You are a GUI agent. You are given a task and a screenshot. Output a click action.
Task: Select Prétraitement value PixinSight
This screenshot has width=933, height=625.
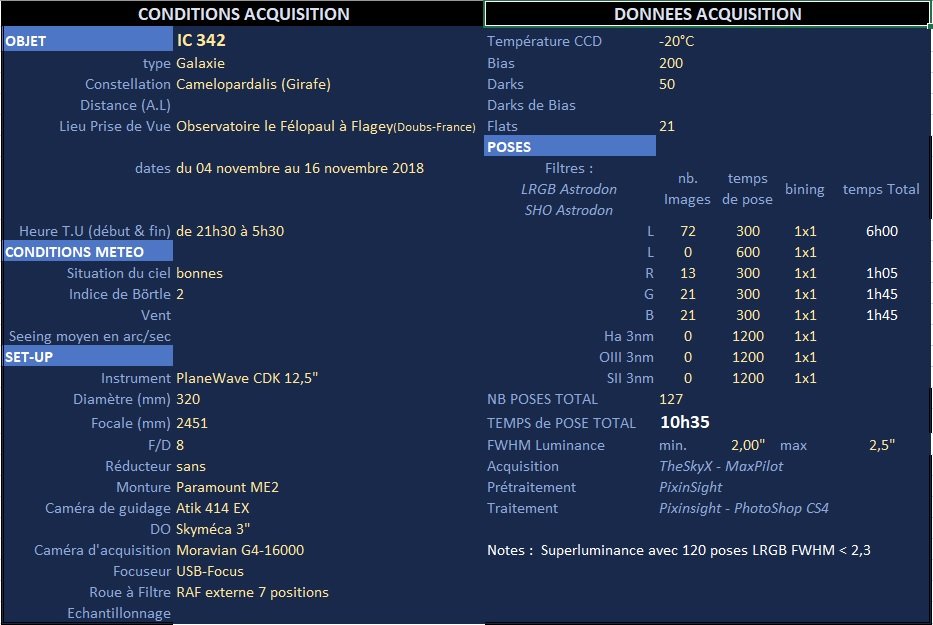click(691, 487)
